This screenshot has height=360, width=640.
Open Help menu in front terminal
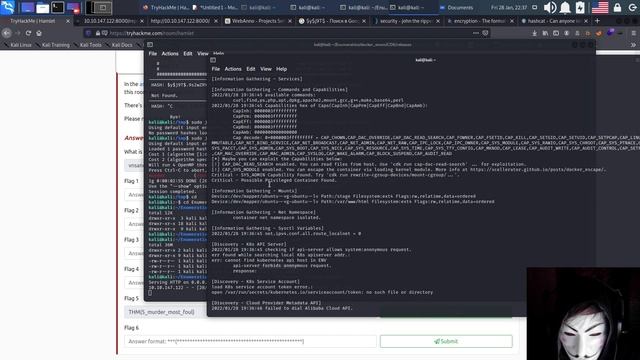click(281, 69)
